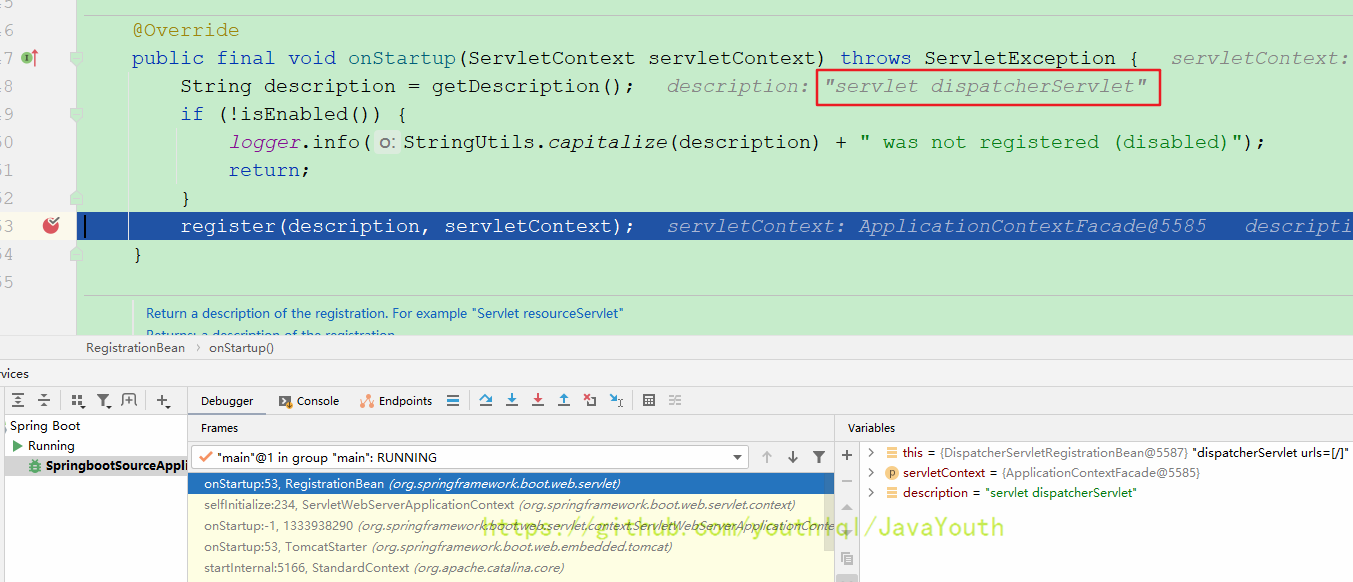Toggle the breakpoint on line 53
1353x582 pixels.
51,226
